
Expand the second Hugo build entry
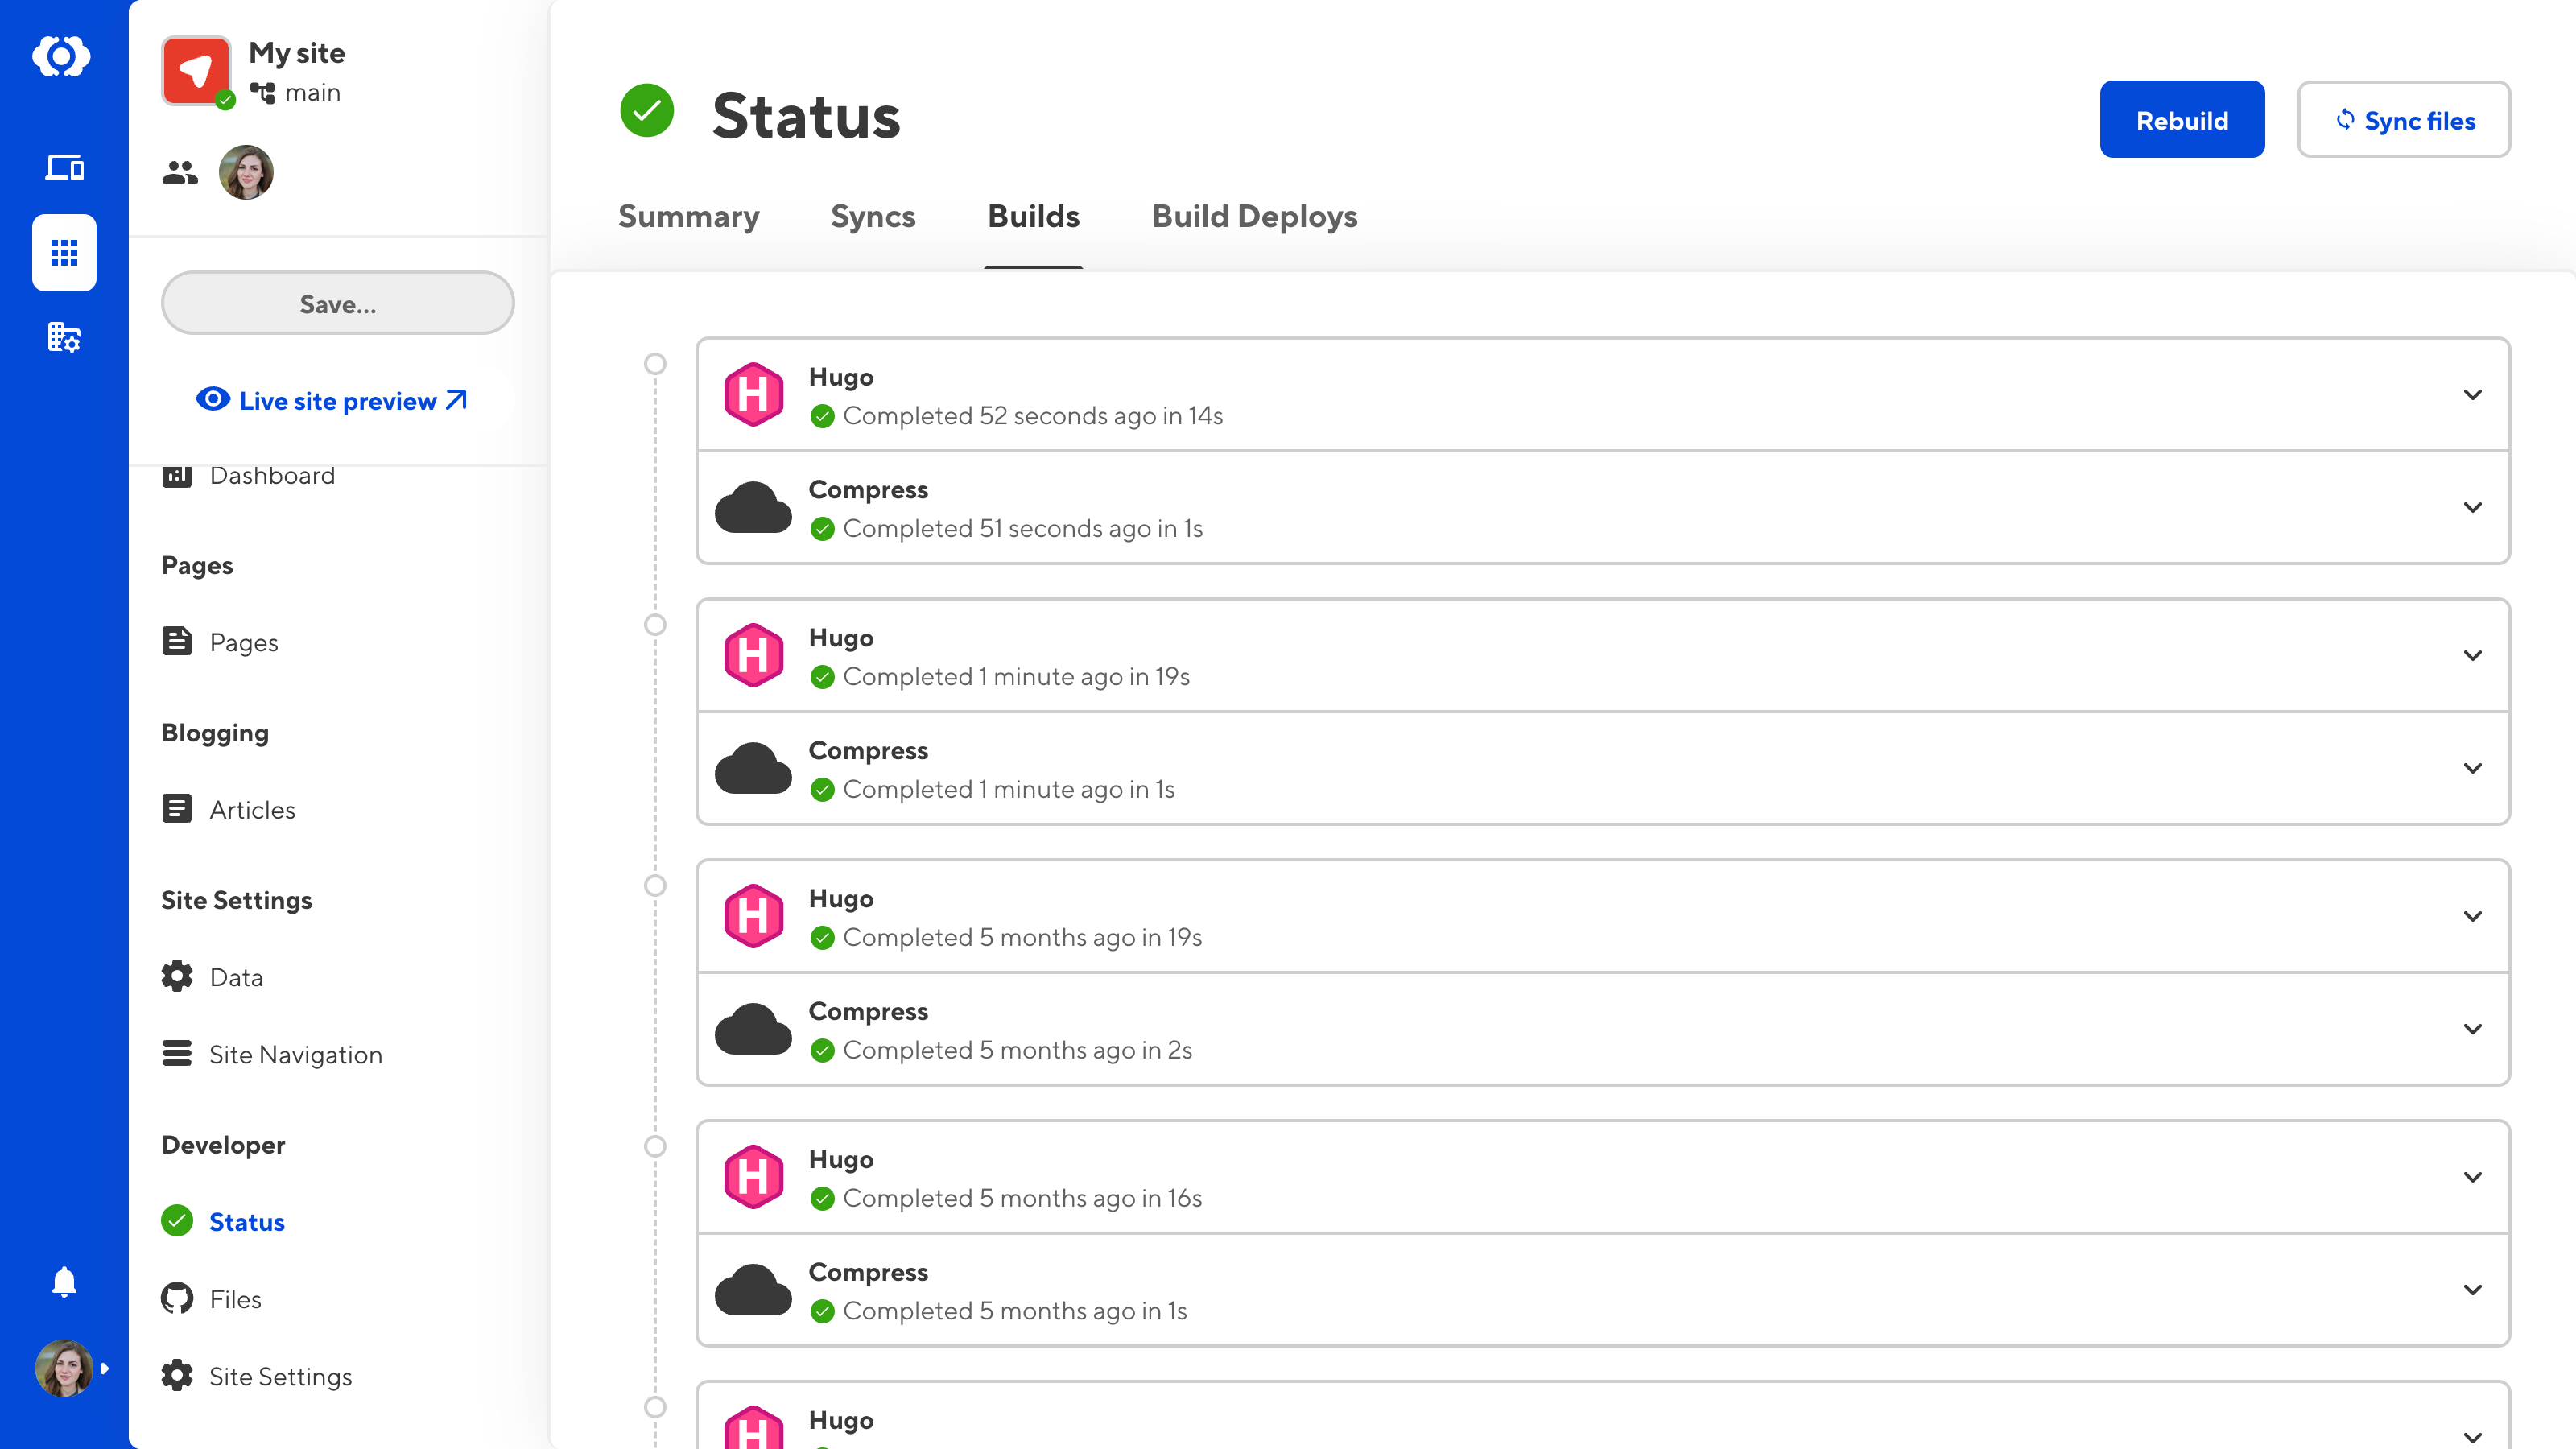(x=2474, y=654)
